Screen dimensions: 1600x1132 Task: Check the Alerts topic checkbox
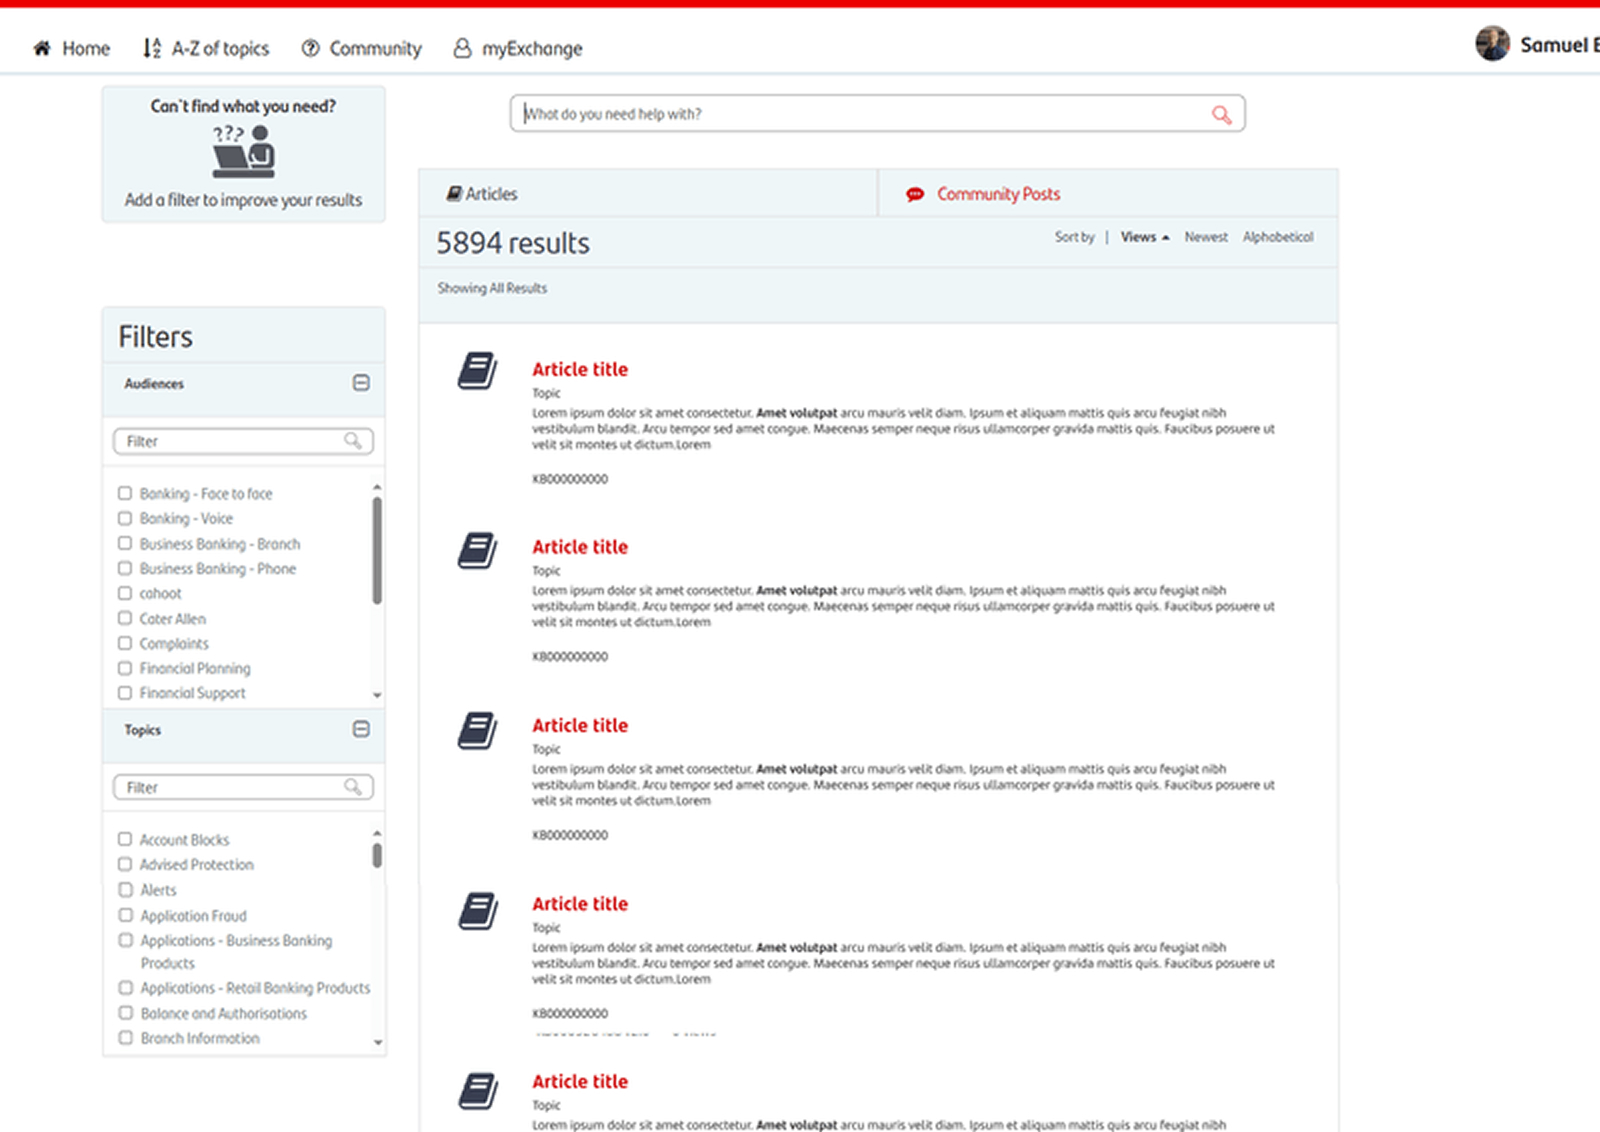[x=125, y=889]
